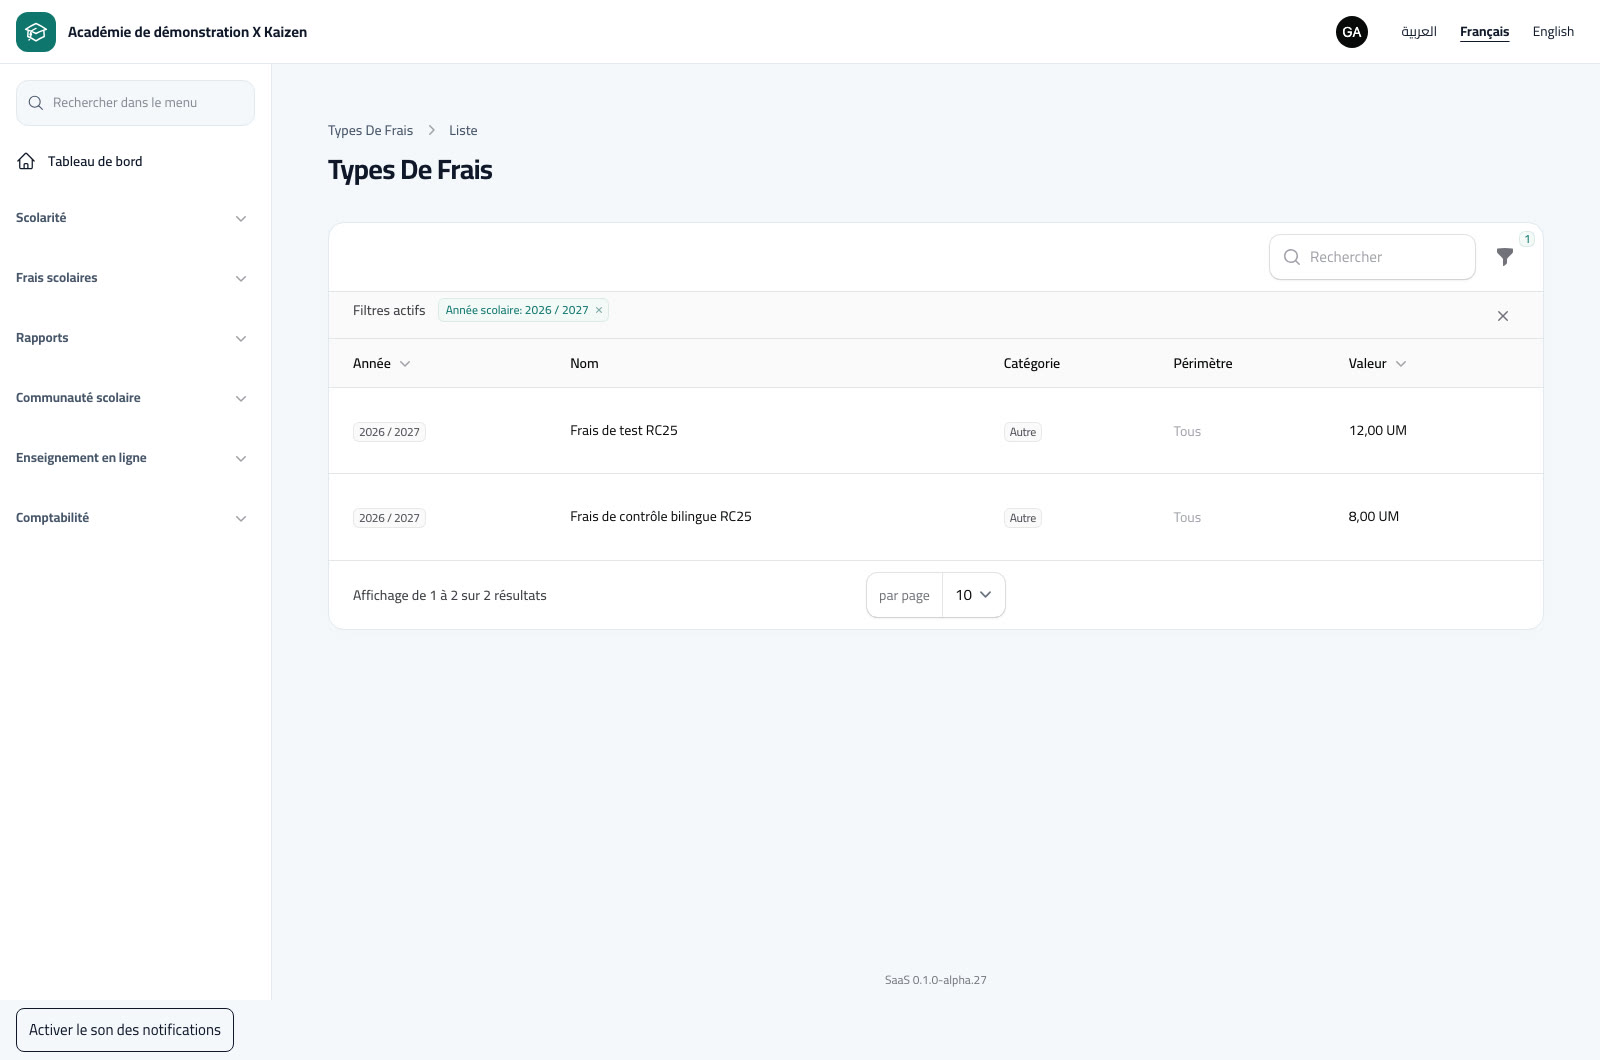This screenshot has width=1600, height=1060.
Task: Click the Académie de démonstration X Kaizen title
Action: [187, 32]
